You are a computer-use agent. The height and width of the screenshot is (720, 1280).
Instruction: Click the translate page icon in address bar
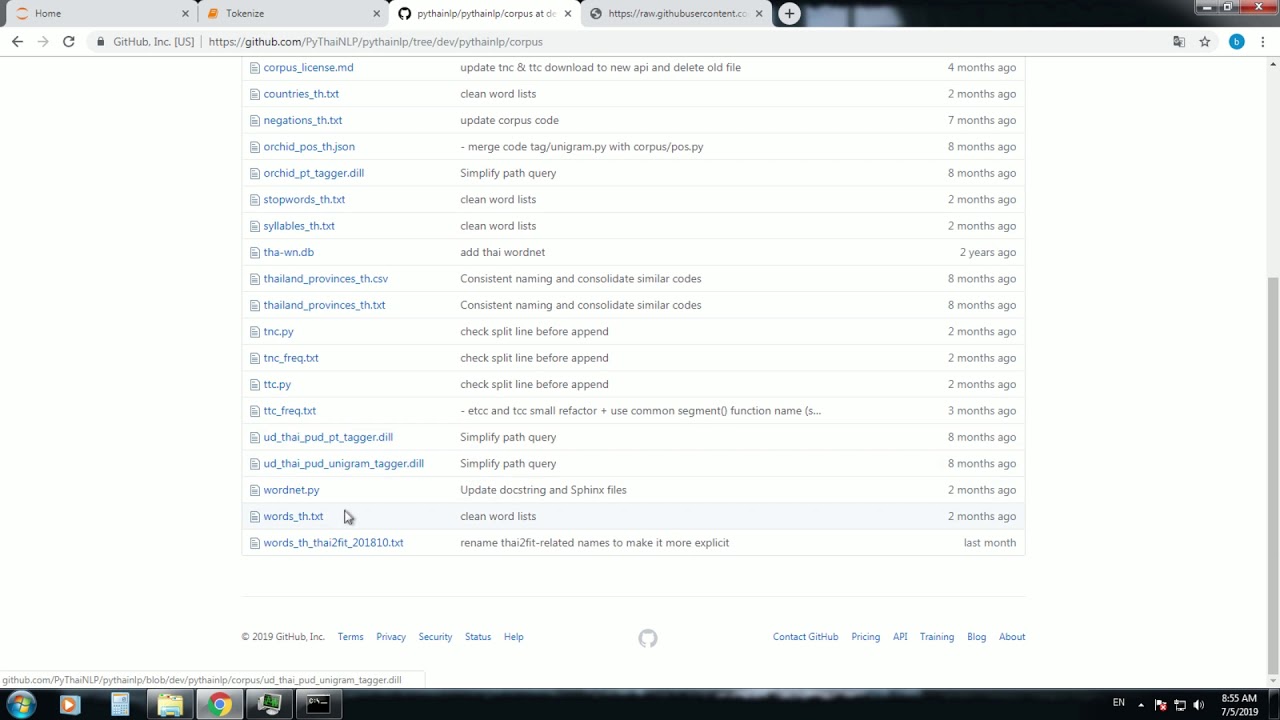point(1179,41)
